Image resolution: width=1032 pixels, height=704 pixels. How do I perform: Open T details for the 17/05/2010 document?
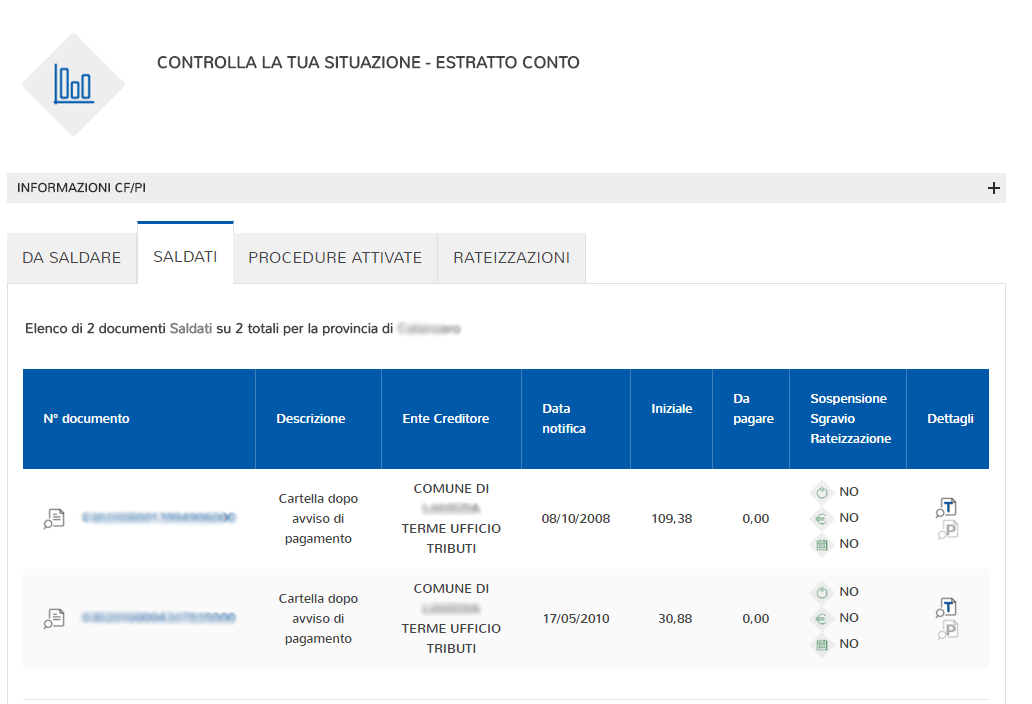click(948, 608)
